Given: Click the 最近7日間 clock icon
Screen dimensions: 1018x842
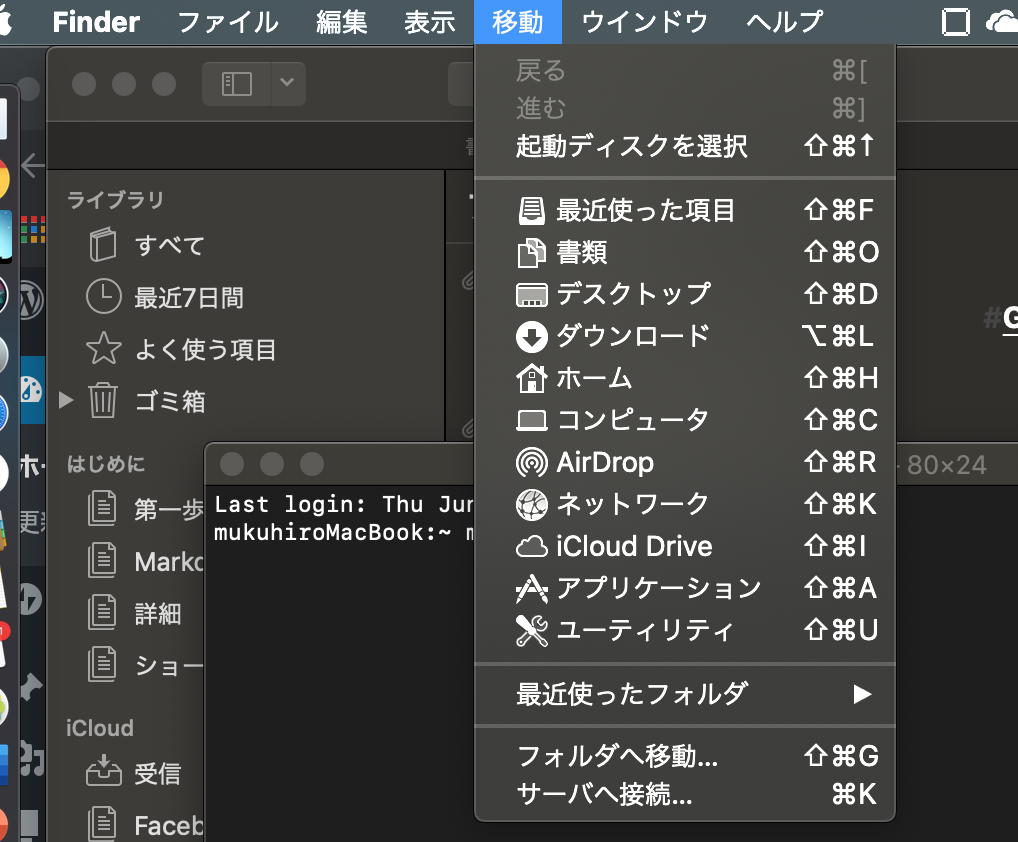Looking at the screenshot, I should (x=103, y=297).
